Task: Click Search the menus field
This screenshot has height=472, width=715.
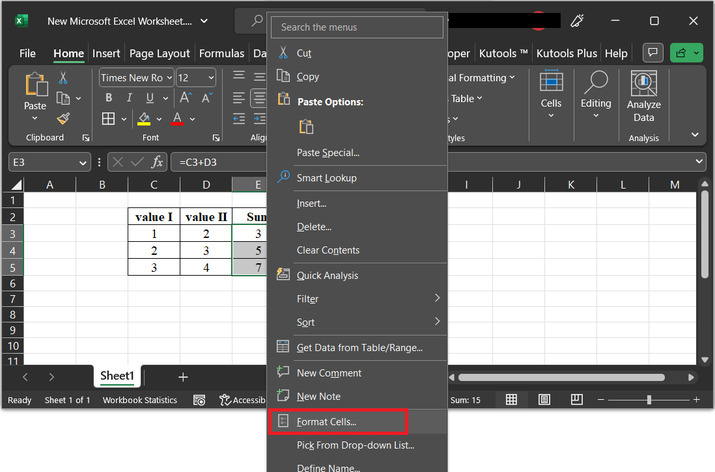Action: tap(357, 27)
